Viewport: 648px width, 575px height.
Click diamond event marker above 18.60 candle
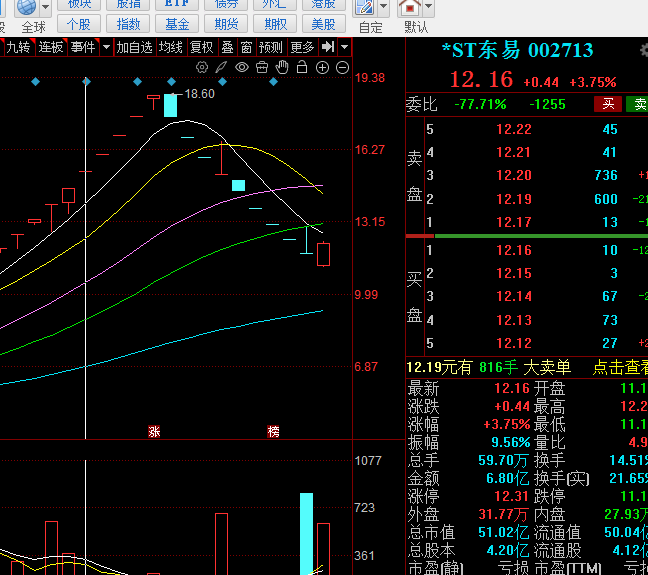point(172,82)
